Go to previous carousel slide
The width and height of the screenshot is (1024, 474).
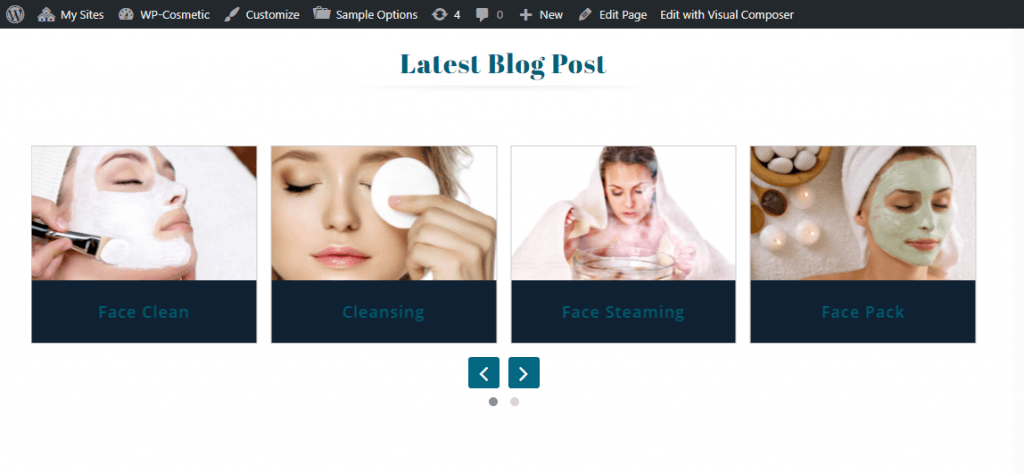click(484, 373)
